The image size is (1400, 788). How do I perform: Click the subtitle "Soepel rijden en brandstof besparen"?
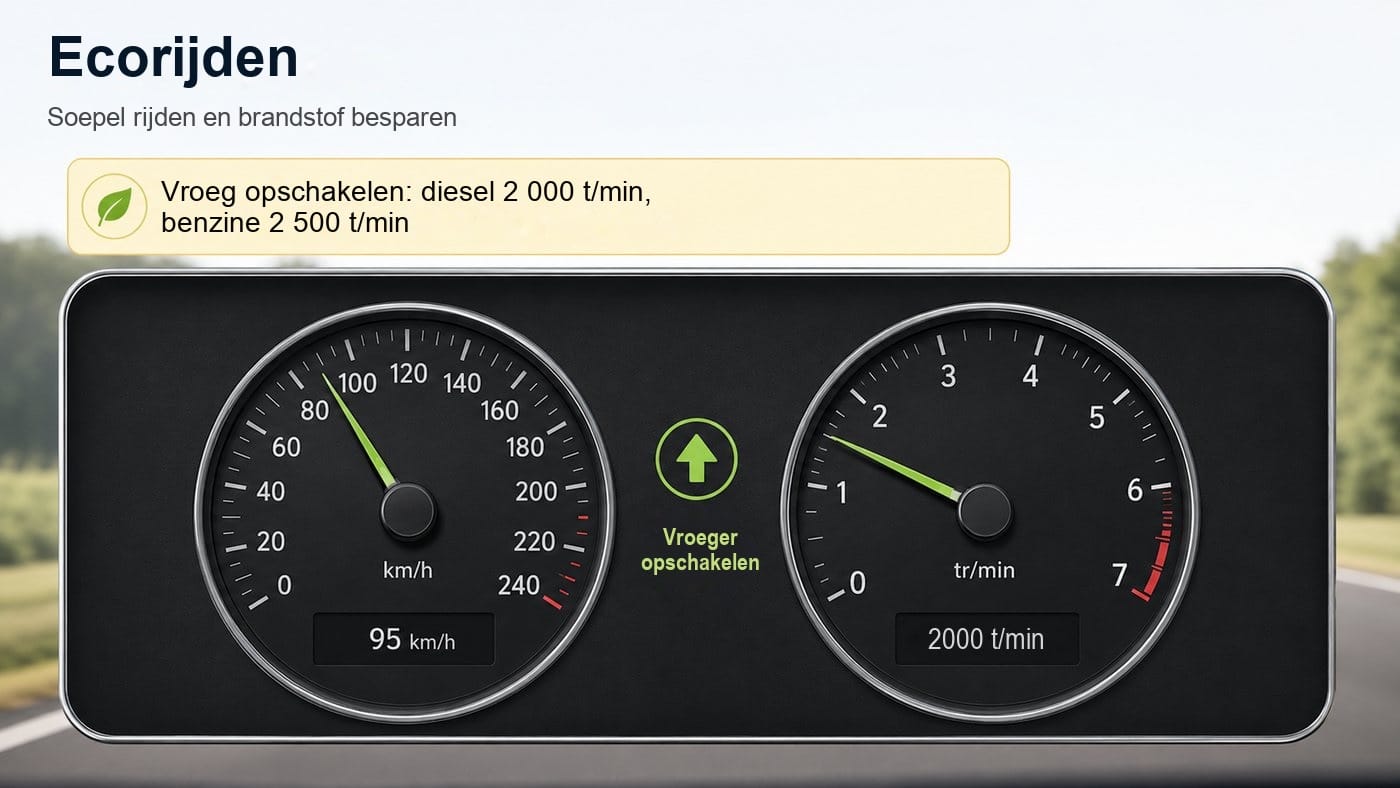(252, 117)
